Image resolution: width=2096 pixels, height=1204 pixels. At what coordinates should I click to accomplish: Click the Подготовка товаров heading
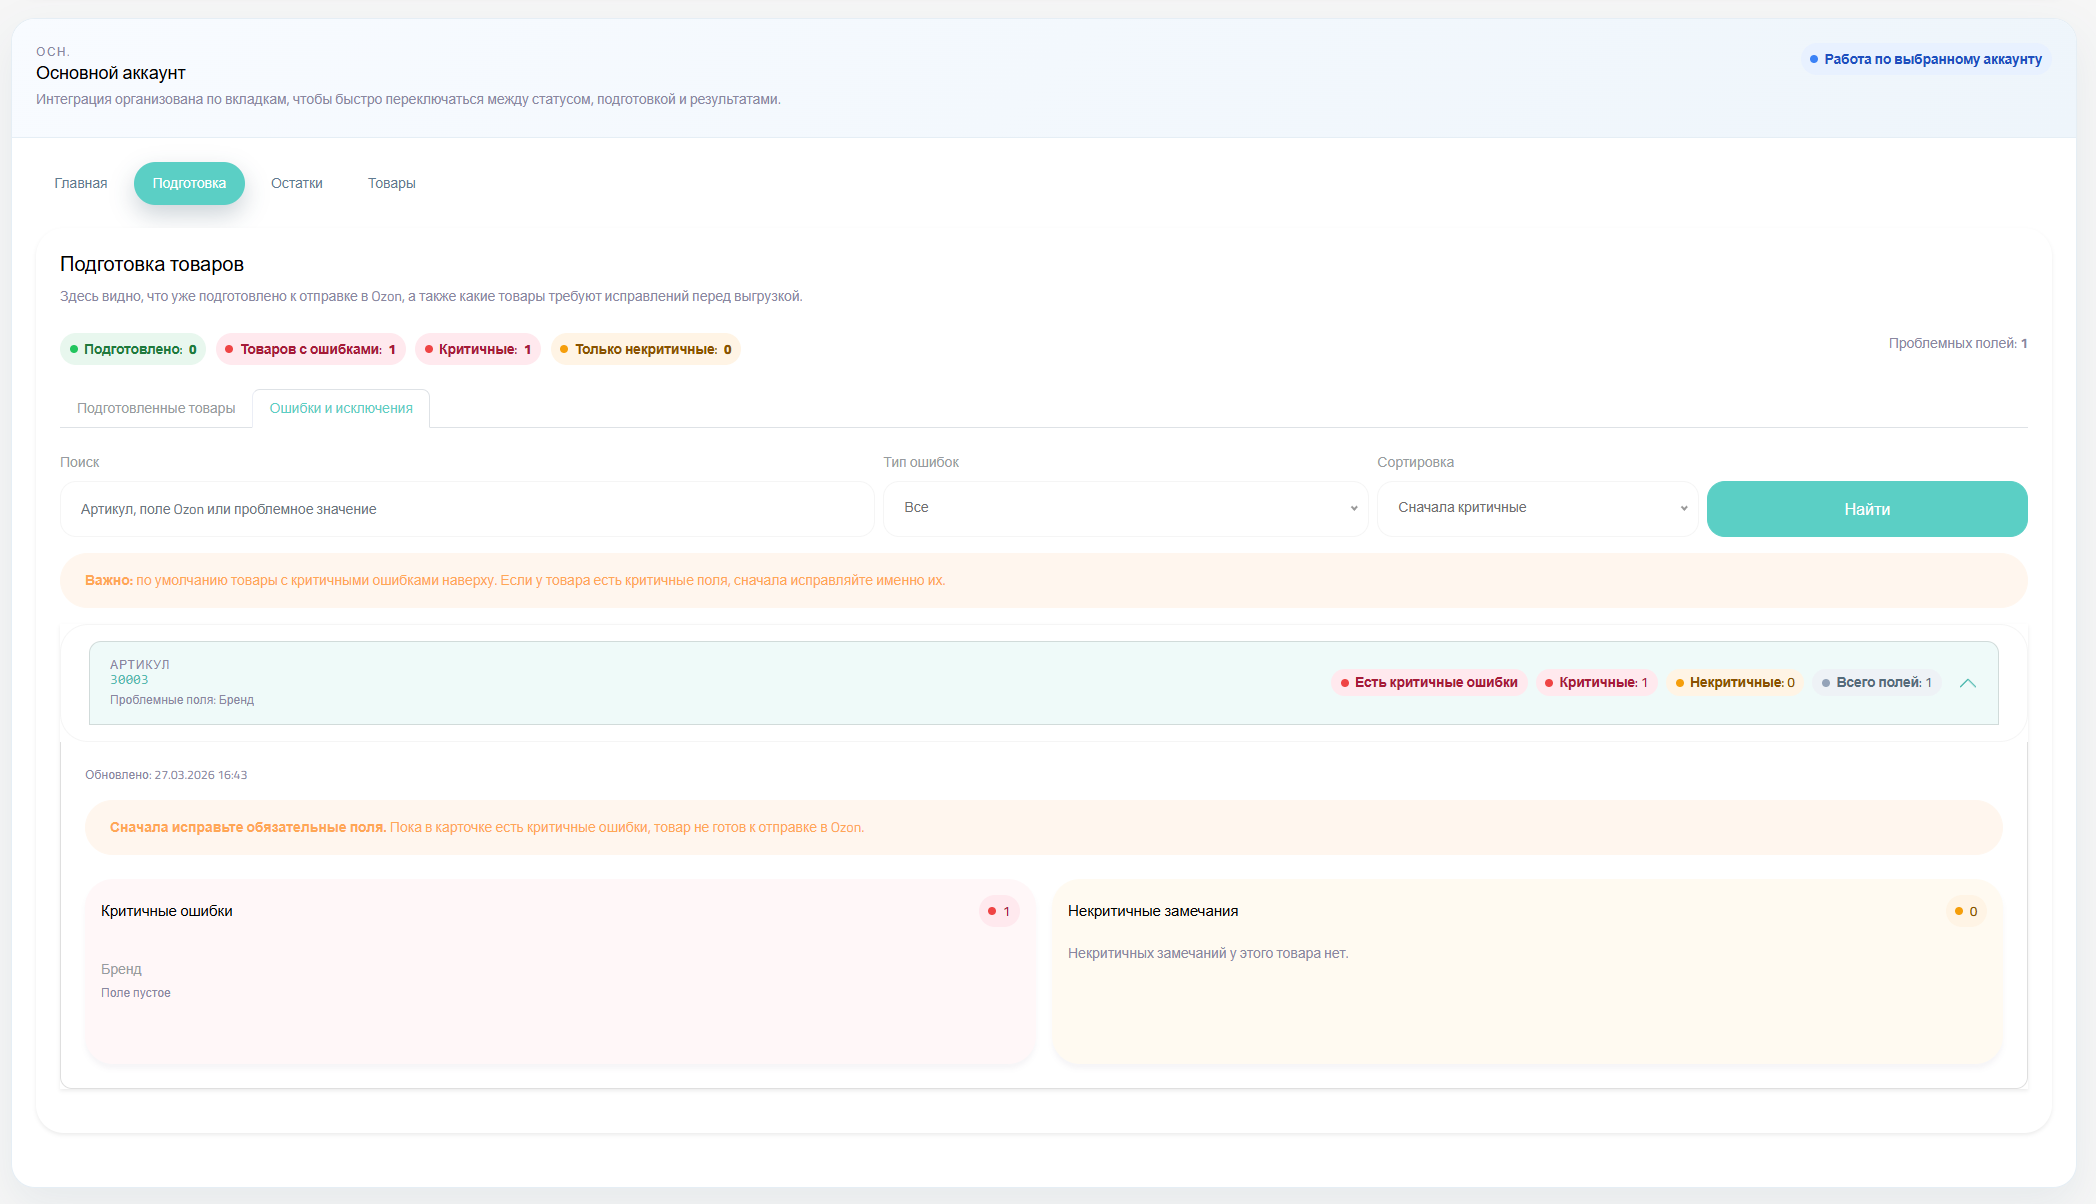[x=152, y=264]
